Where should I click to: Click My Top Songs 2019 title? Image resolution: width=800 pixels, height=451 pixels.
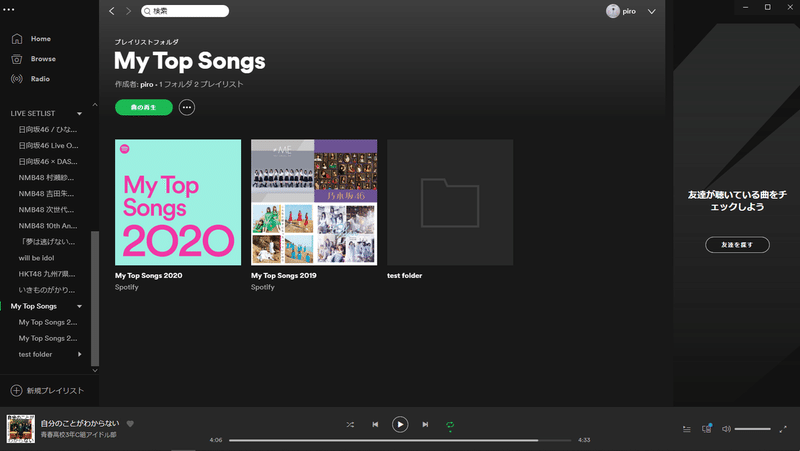(284, 275)
